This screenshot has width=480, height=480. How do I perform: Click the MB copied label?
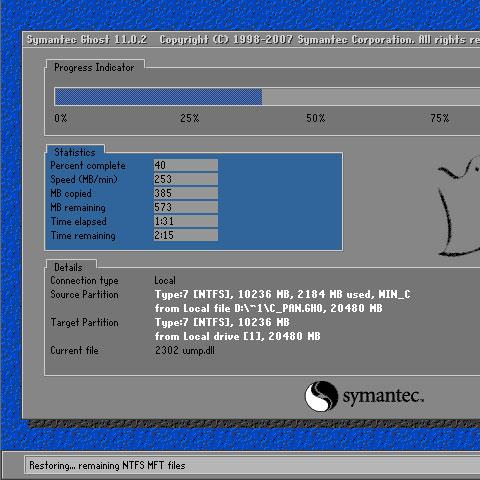[71, 193]
